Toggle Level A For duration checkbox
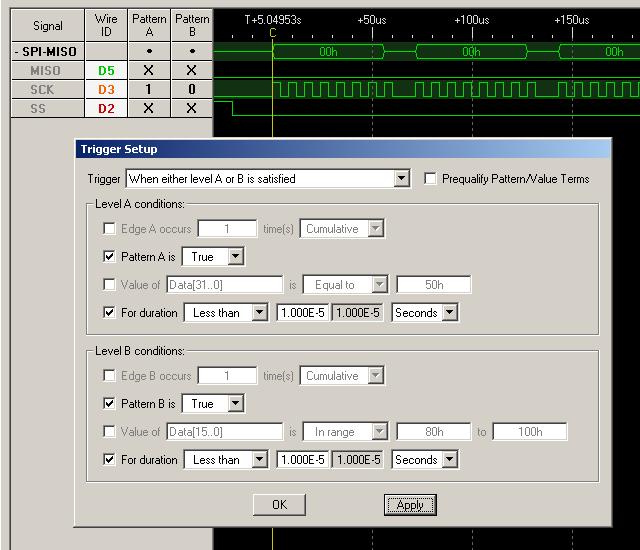640x550 pixels. point(109,313)
